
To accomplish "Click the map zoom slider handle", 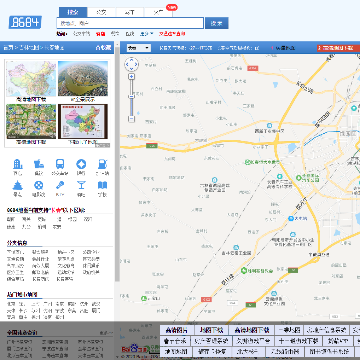I will point(132,96).
